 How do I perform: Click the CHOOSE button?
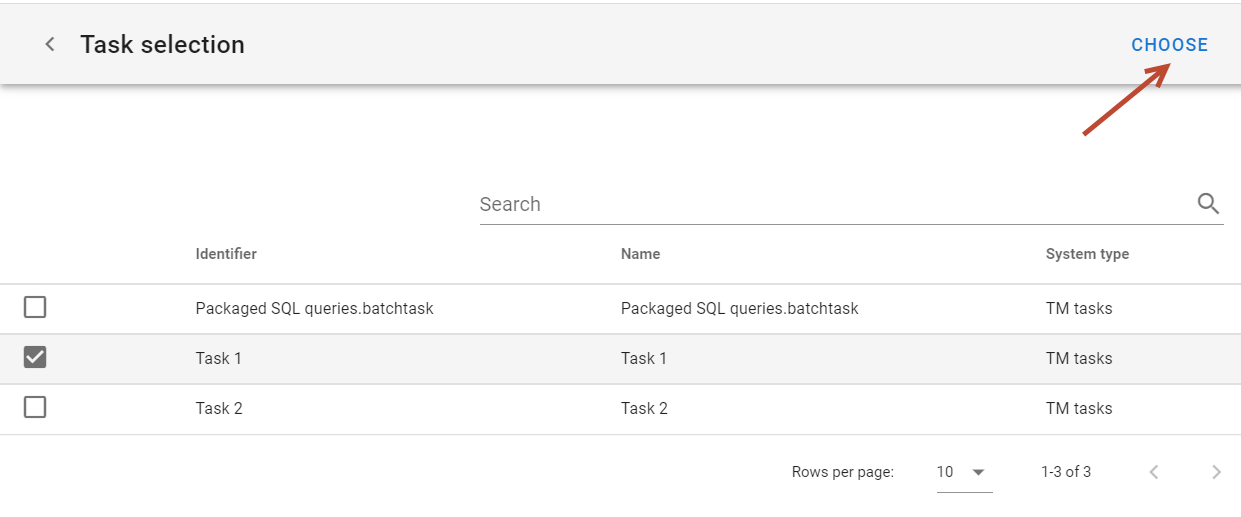click(x=1170, y=45)
